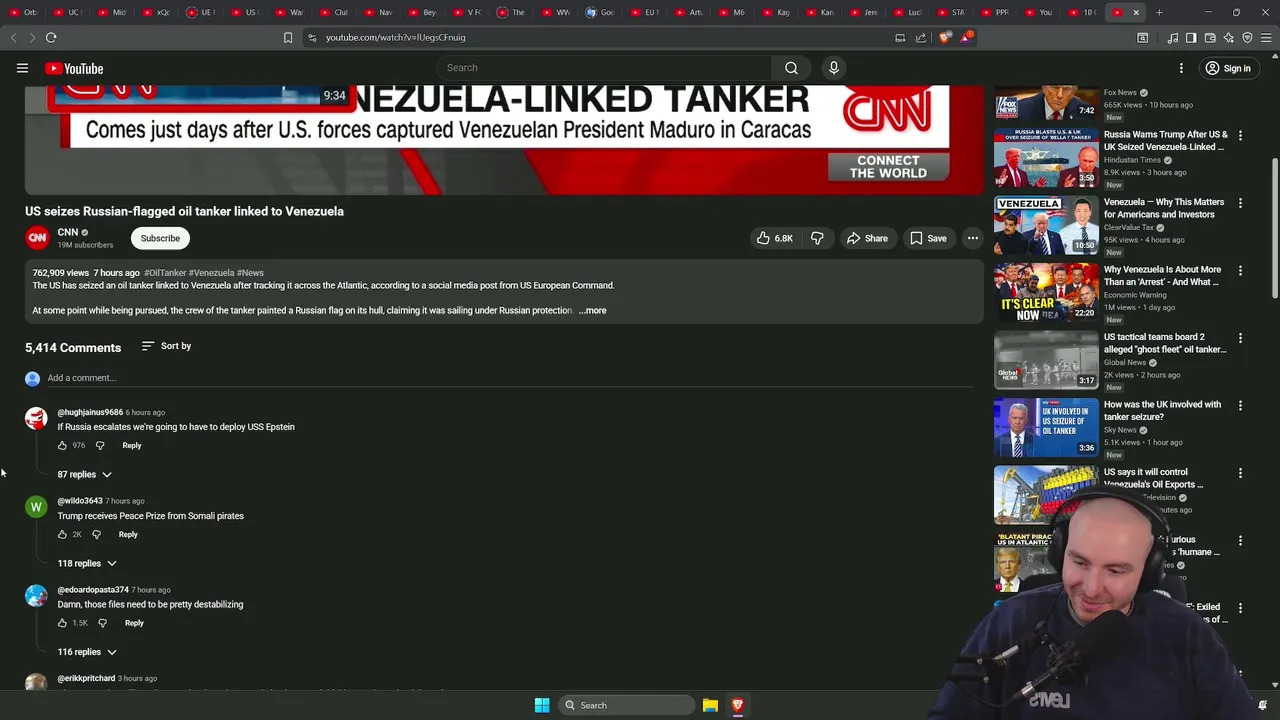This screenshot has width=1280, height=720.
Task: Reply to the hughjainus9686 comment
Action: click(132, 445)
